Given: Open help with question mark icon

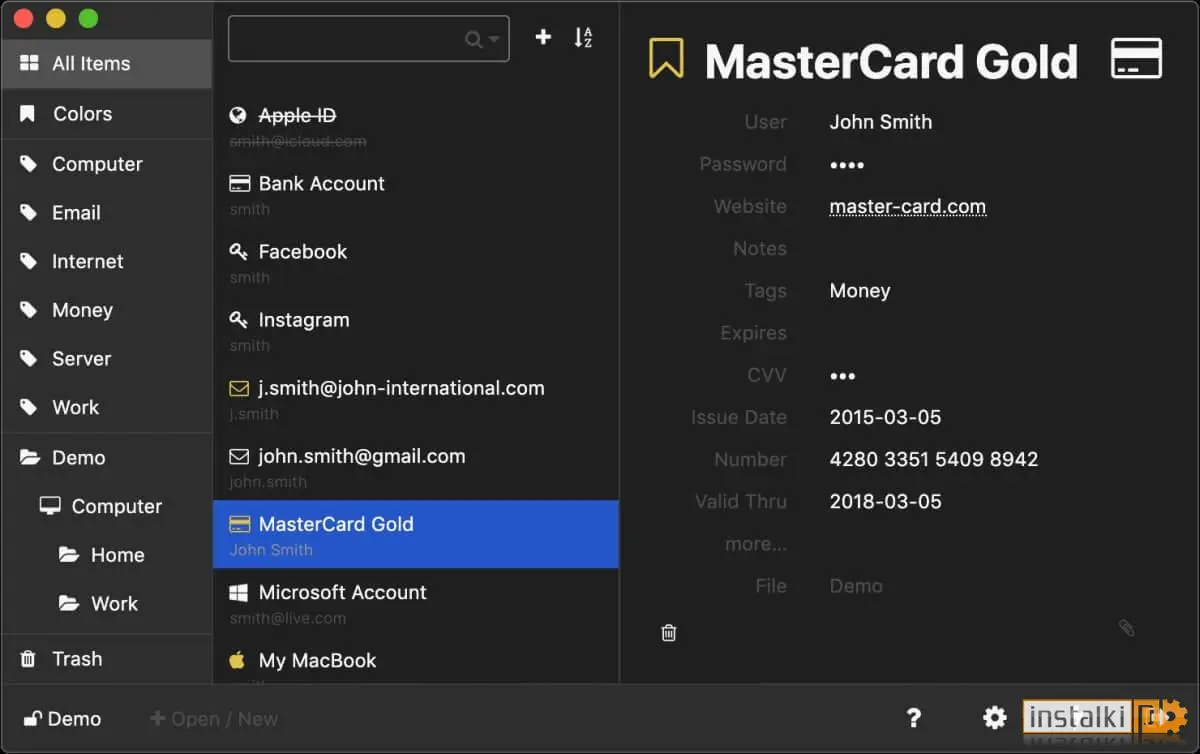Looking at the screenshot, I should 913,717.
